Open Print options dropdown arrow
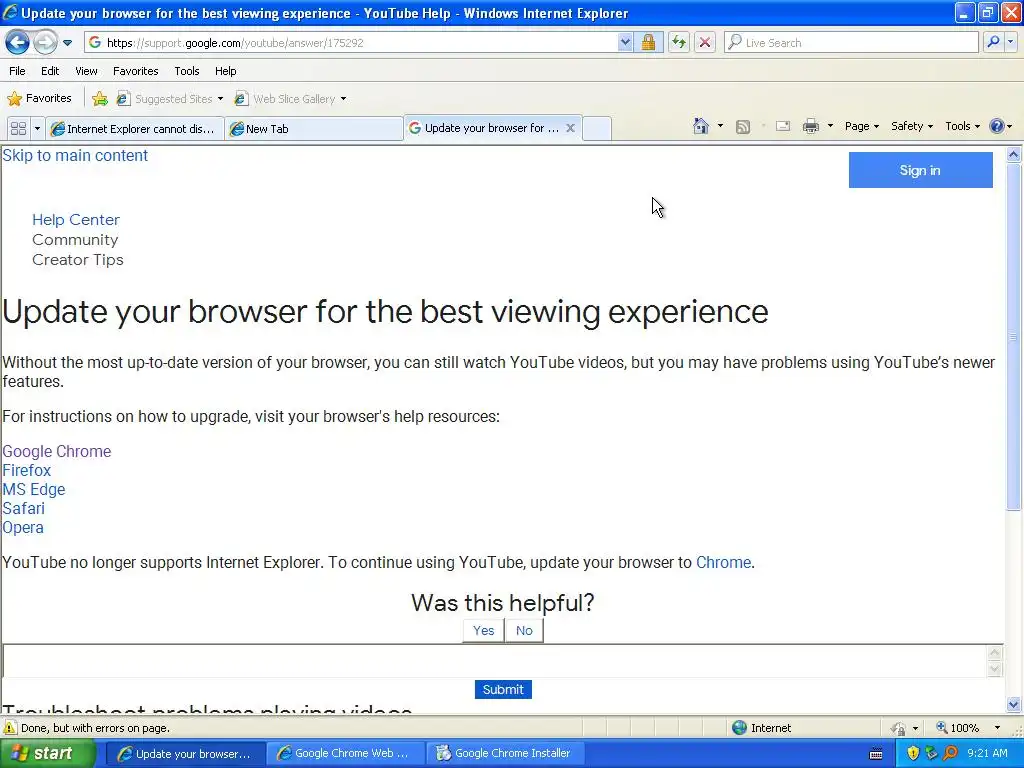The width and height of the screenshot is (1024, 768). 830,126
